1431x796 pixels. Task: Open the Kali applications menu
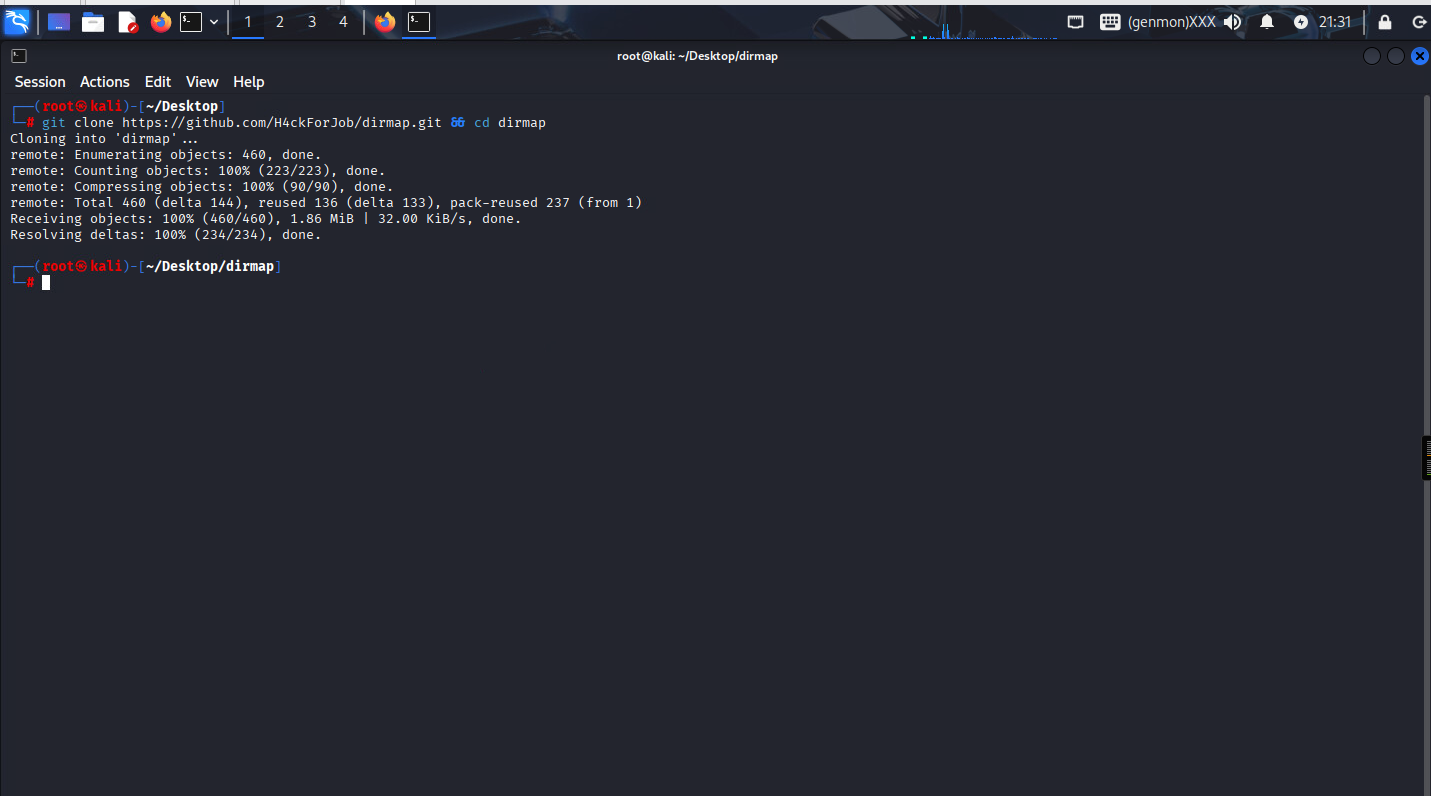pos(17,21)
